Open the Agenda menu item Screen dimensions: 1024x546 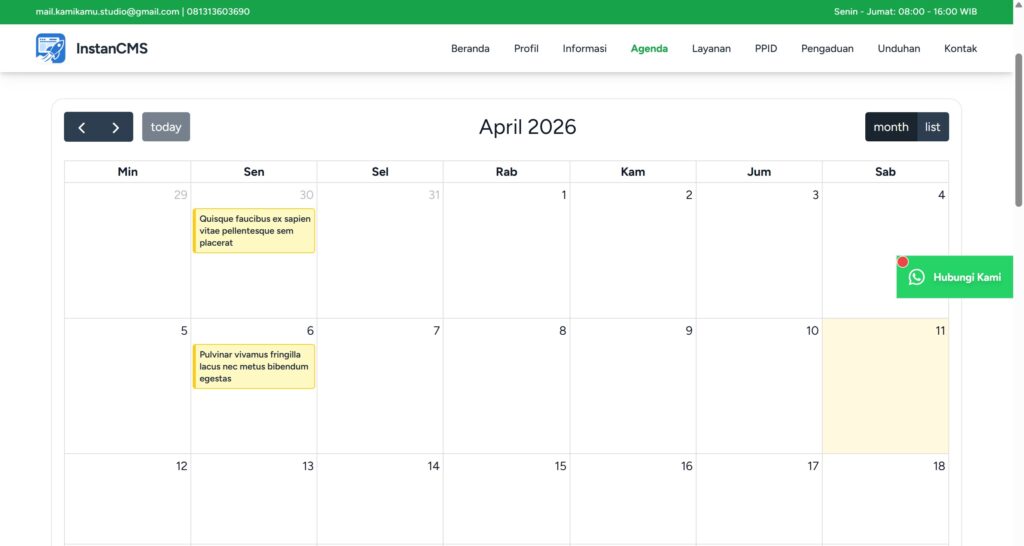[649, 48]
